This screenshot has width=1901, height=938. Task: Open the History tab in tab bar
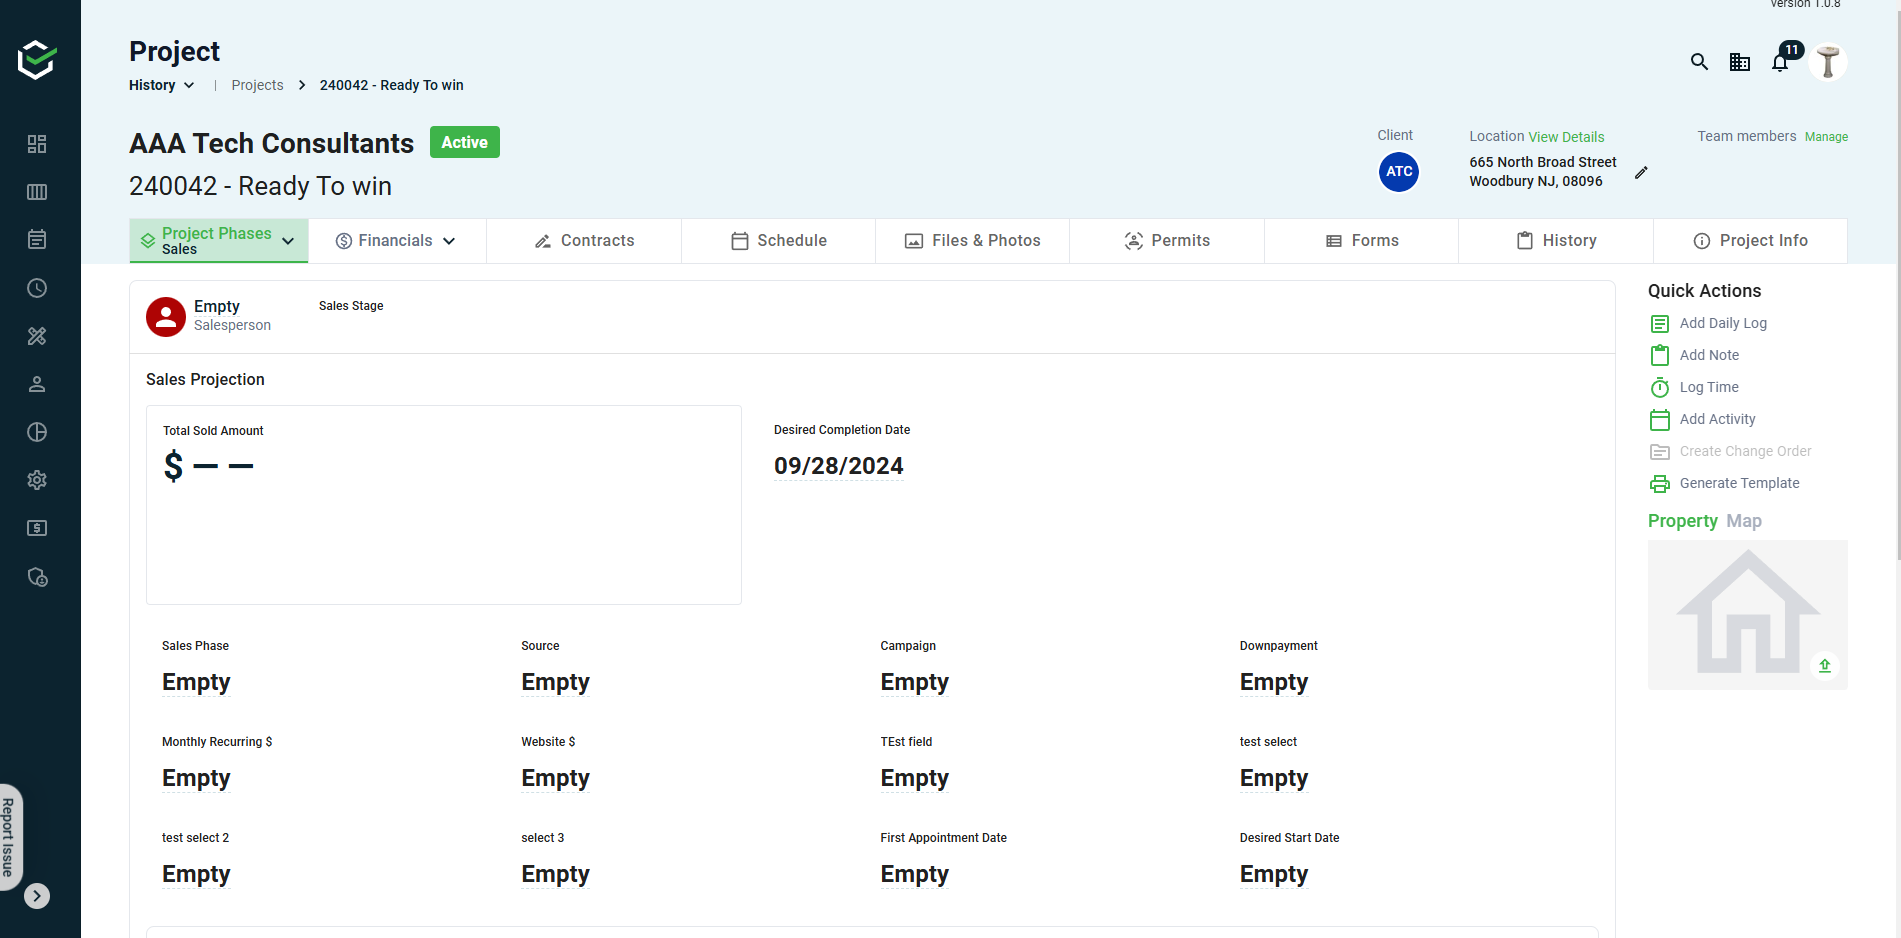(x=1556, y=241)
